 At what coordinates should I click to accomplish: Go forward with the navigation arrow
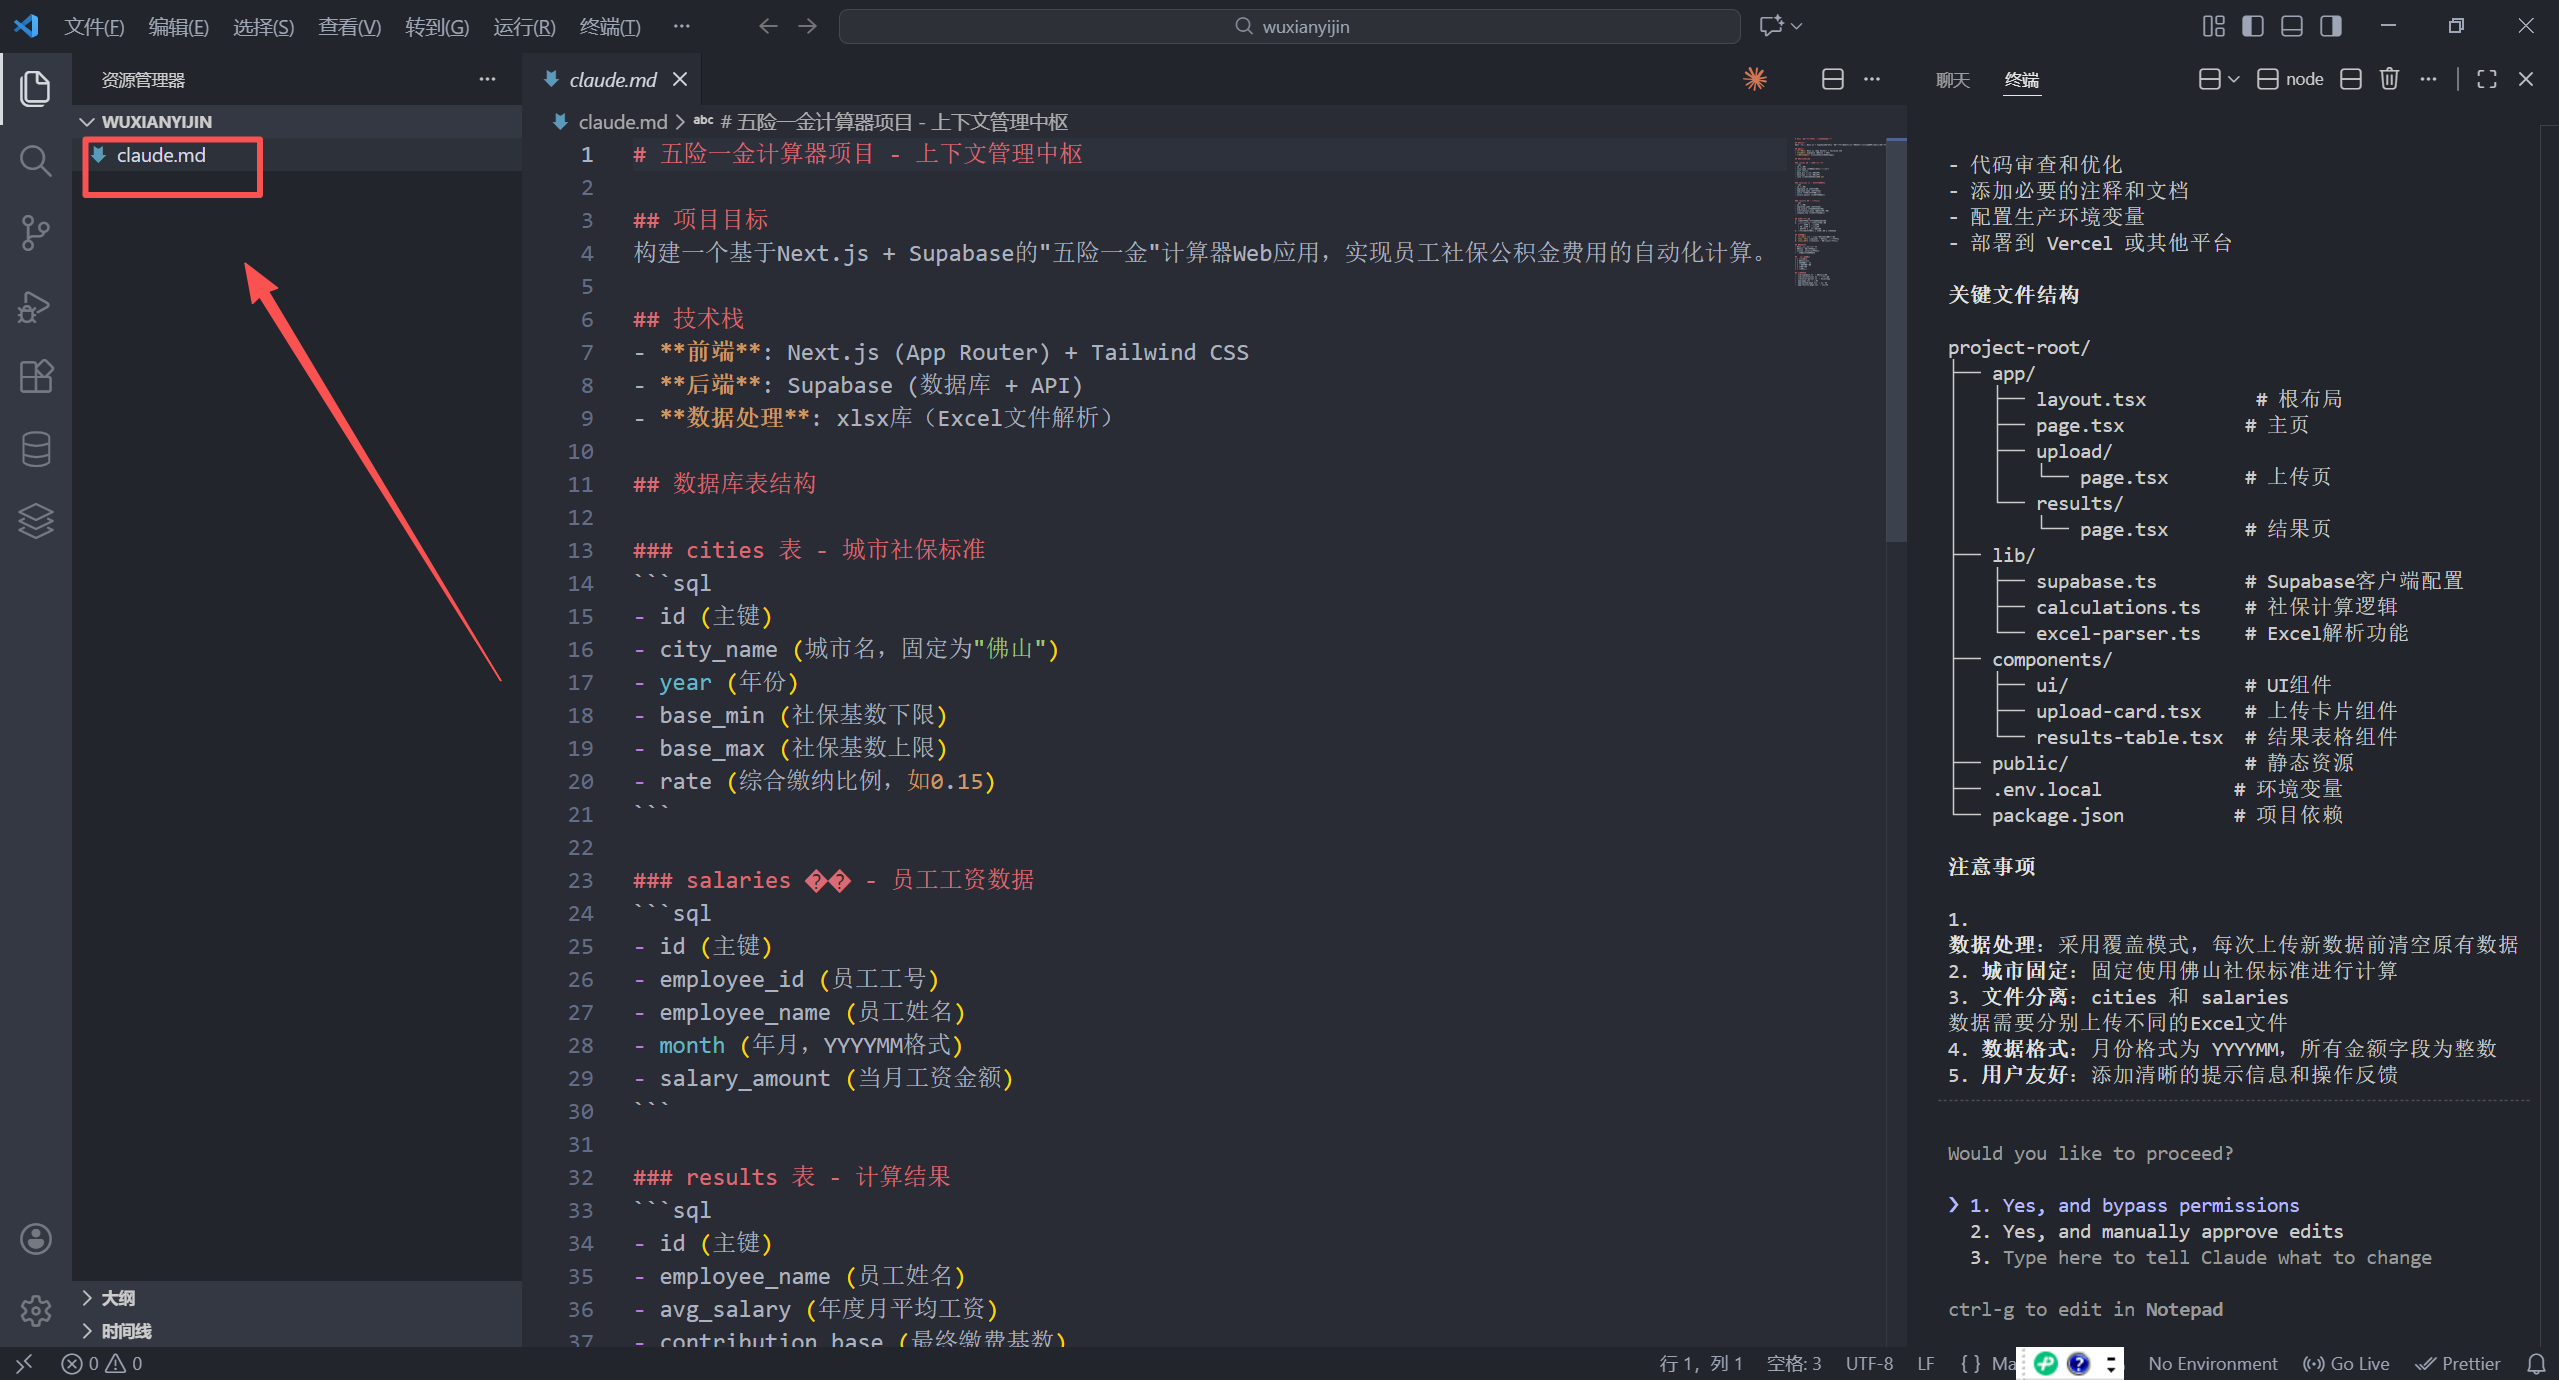point(807,26)
